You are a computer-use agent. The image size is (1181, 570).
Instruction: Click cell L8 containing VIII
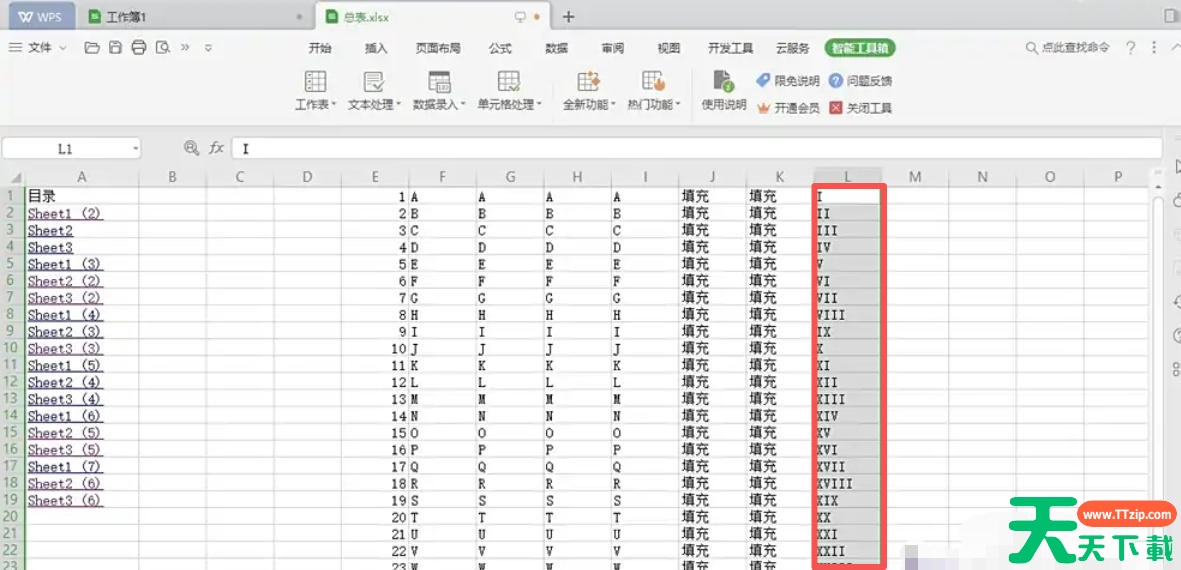pos(847,315)
